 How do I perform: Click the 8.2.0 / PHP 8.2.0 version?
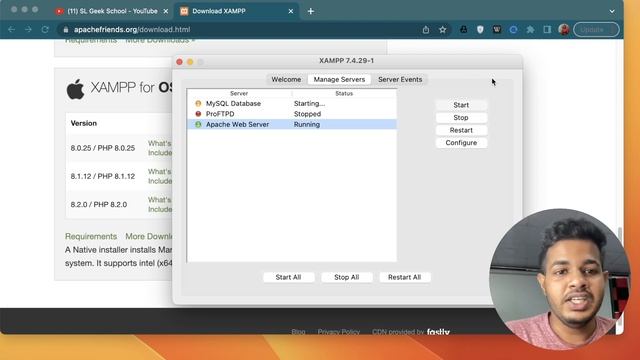point(99,204)
